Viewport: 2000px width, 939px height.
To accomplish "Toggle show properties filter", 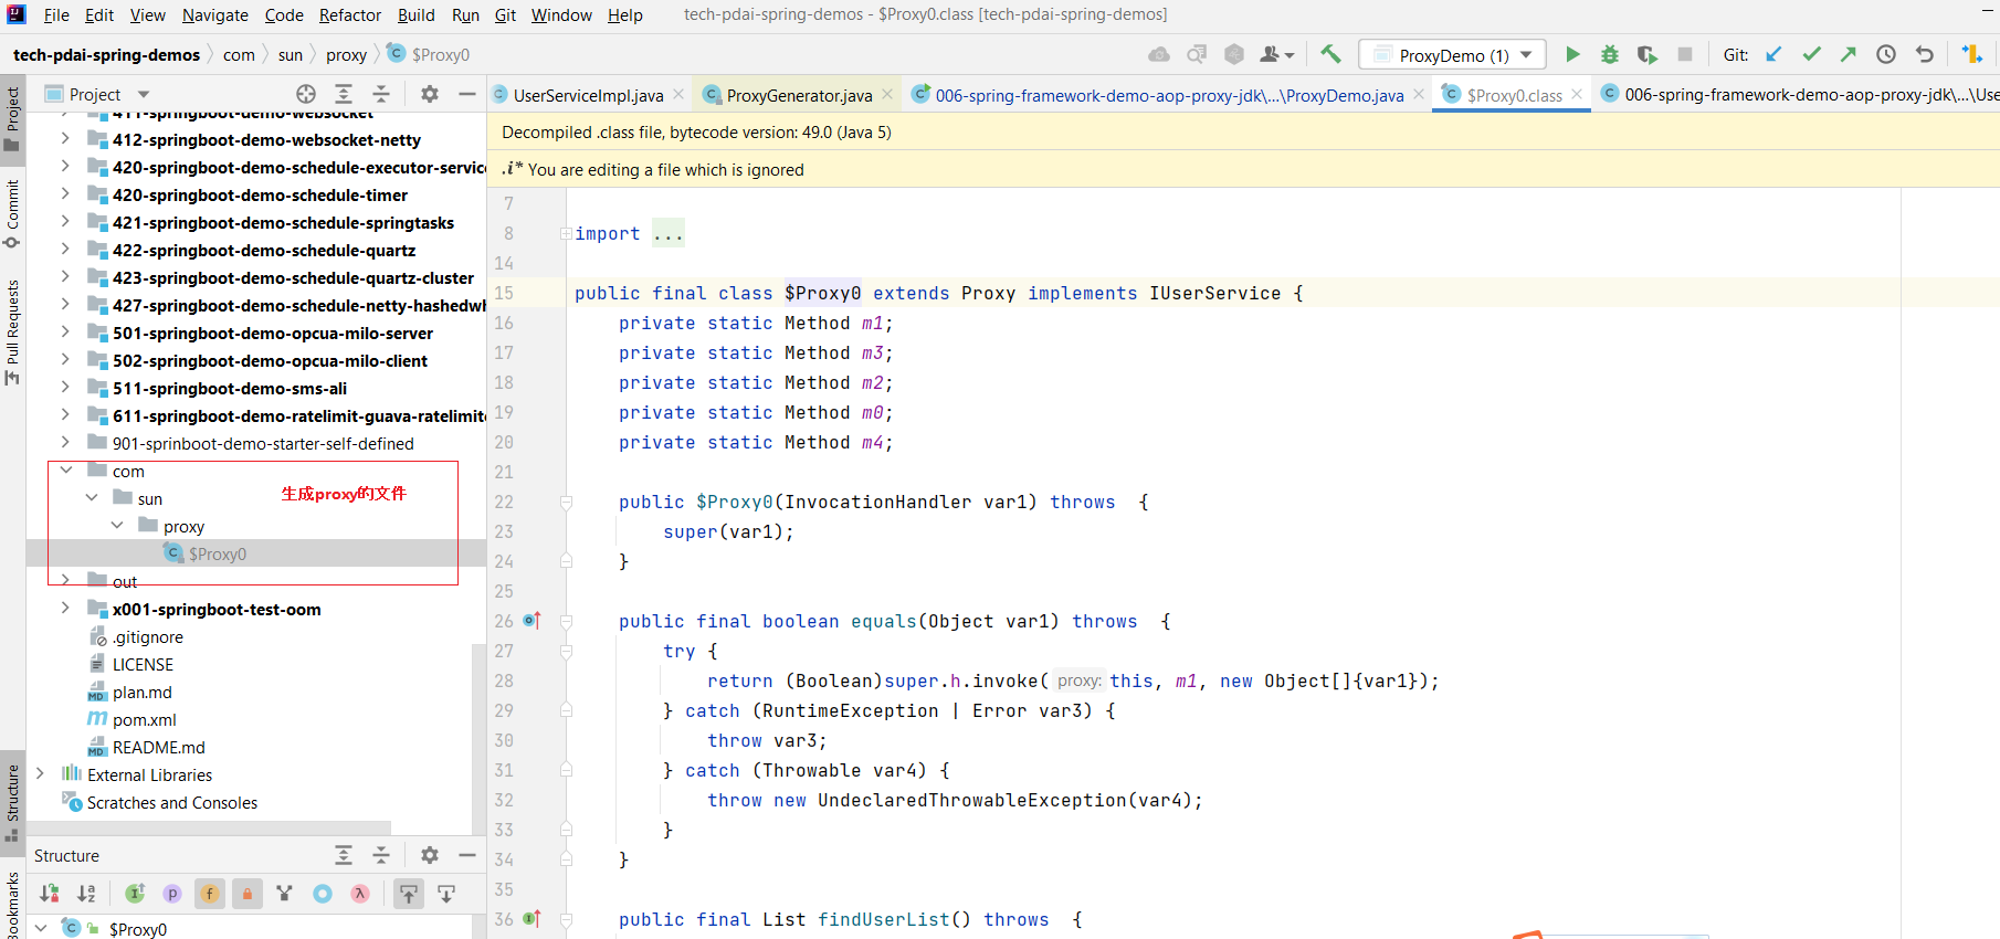I will pyautogui.click(x=172, y=893).
